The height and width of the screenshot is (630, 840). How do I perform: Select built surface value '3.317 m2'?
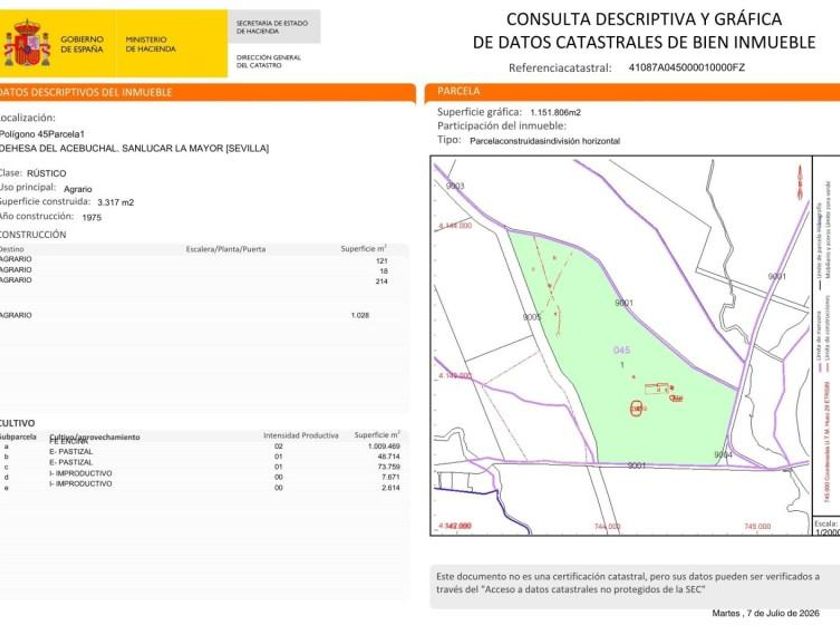coord(116,202)
